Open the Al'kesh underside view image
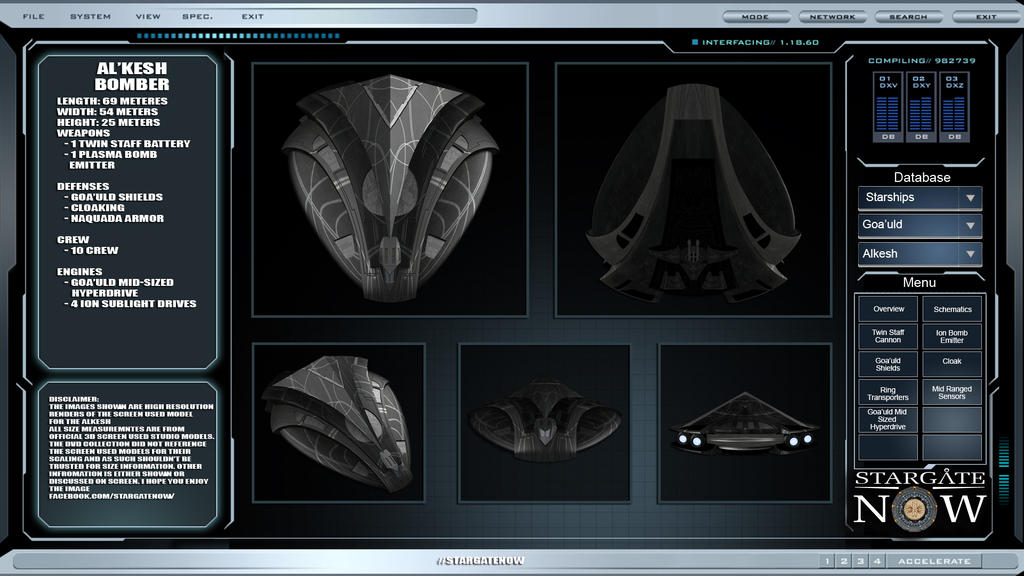Image resolution: width=1024 pixels, height=576 pixels. [x=693, y=190]
